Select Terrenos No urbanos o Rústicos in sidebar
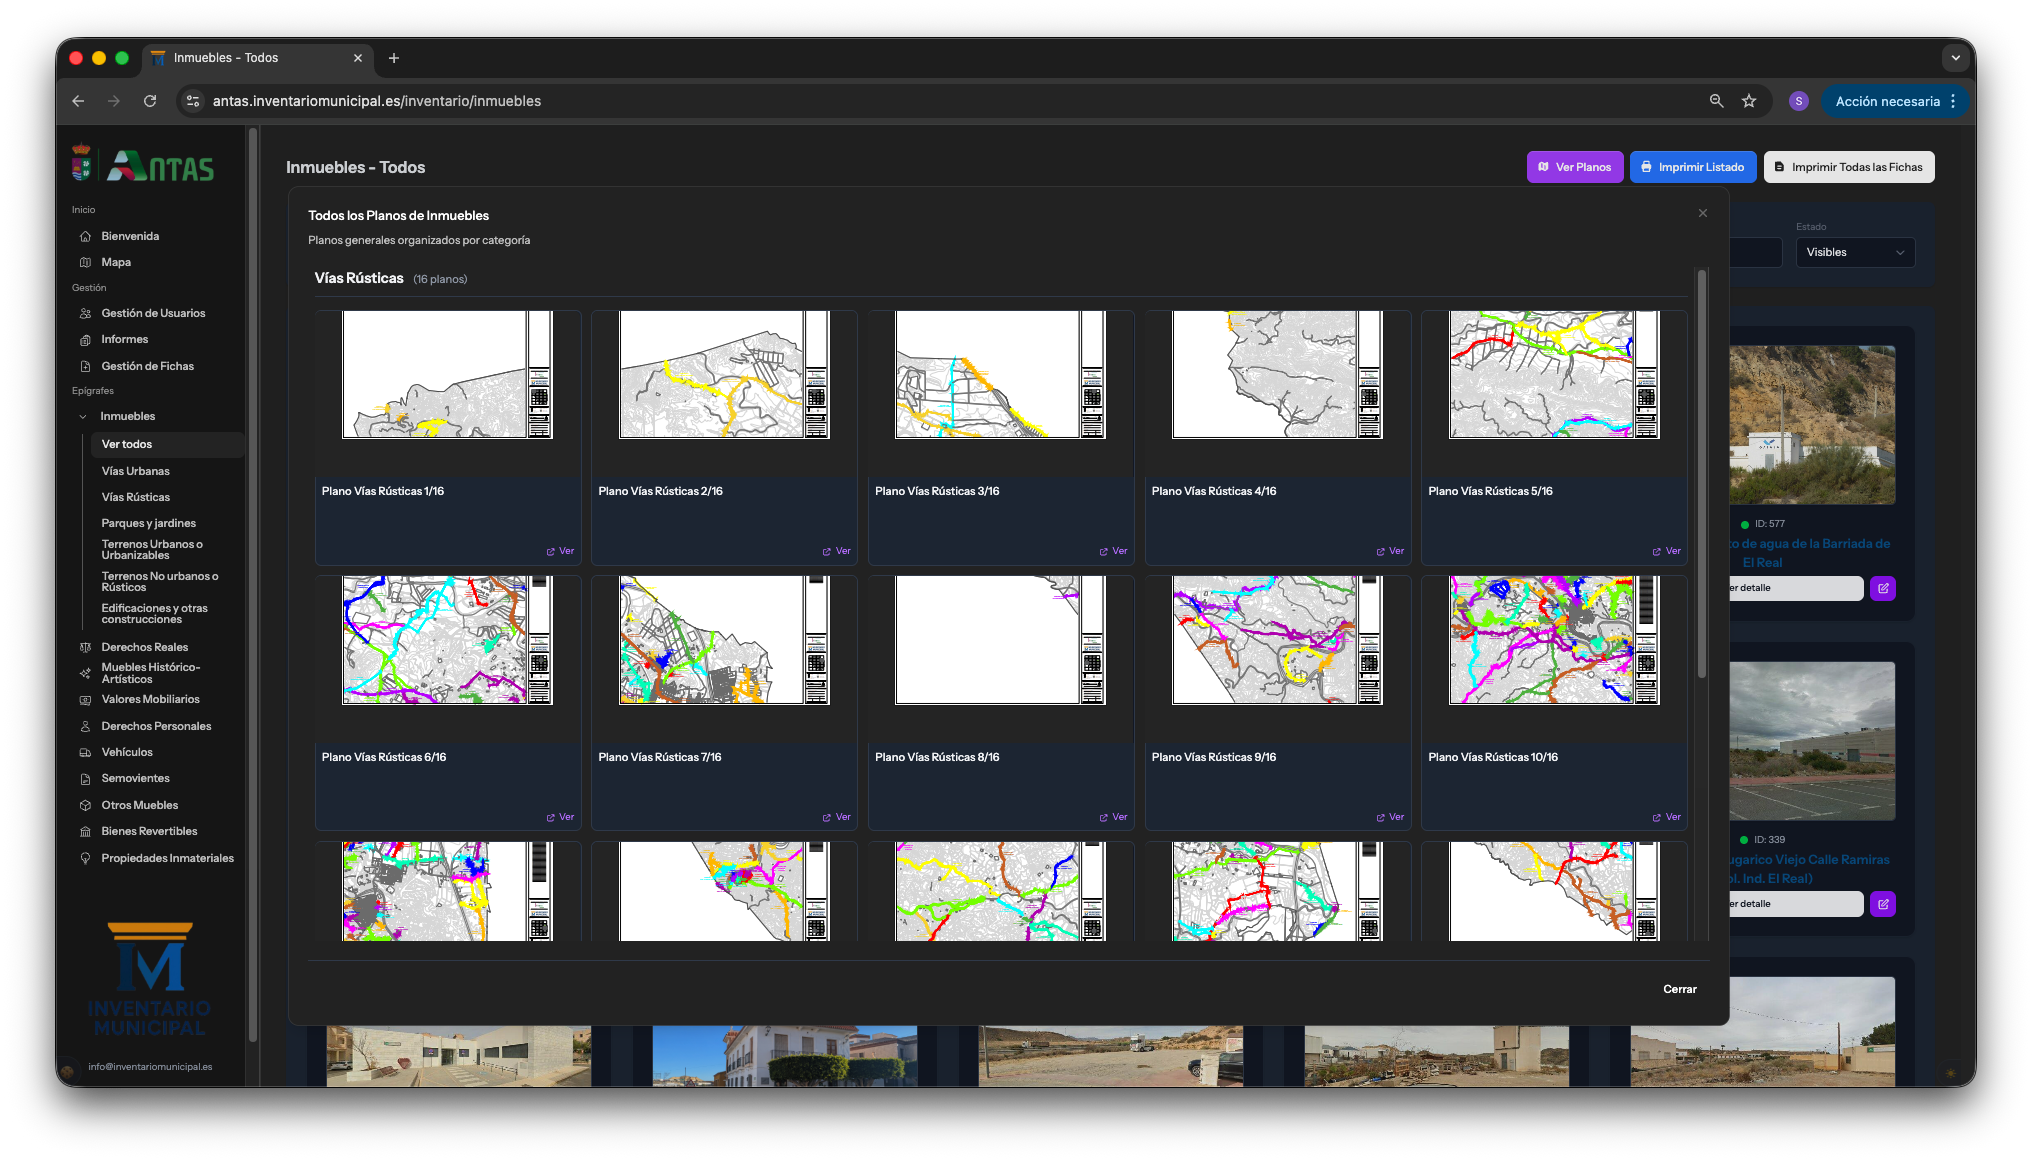The image size is (2032, 1161). (160, 581)
